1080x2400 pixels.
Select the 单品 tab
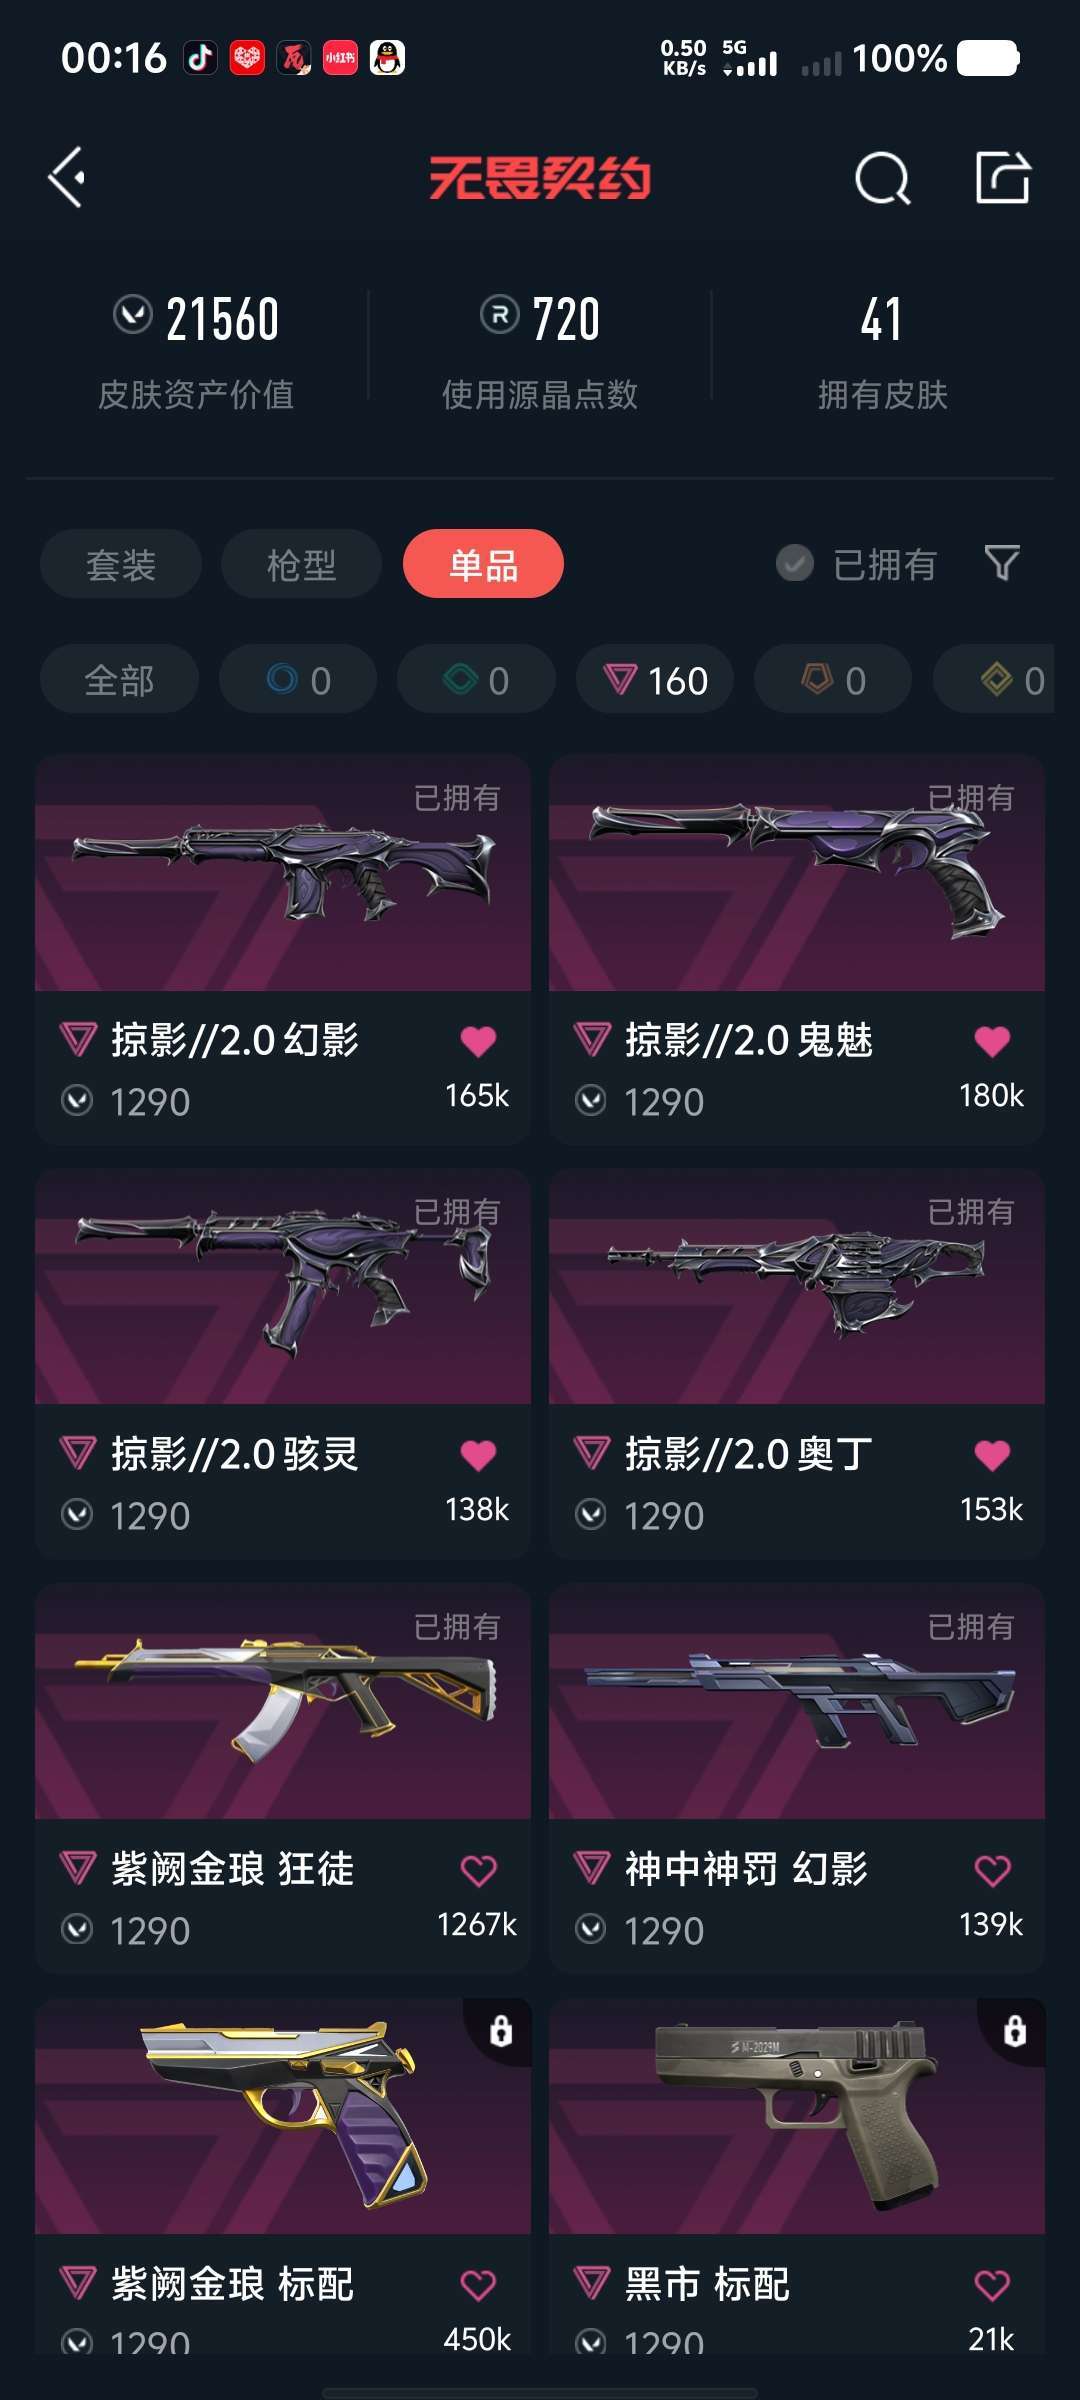click(483, 564)
